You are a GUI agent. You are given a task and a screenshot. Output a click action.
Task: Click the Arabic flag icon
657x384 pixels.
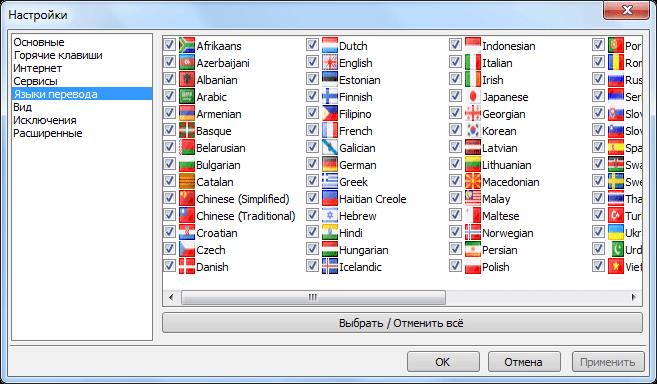click(187, 96)
